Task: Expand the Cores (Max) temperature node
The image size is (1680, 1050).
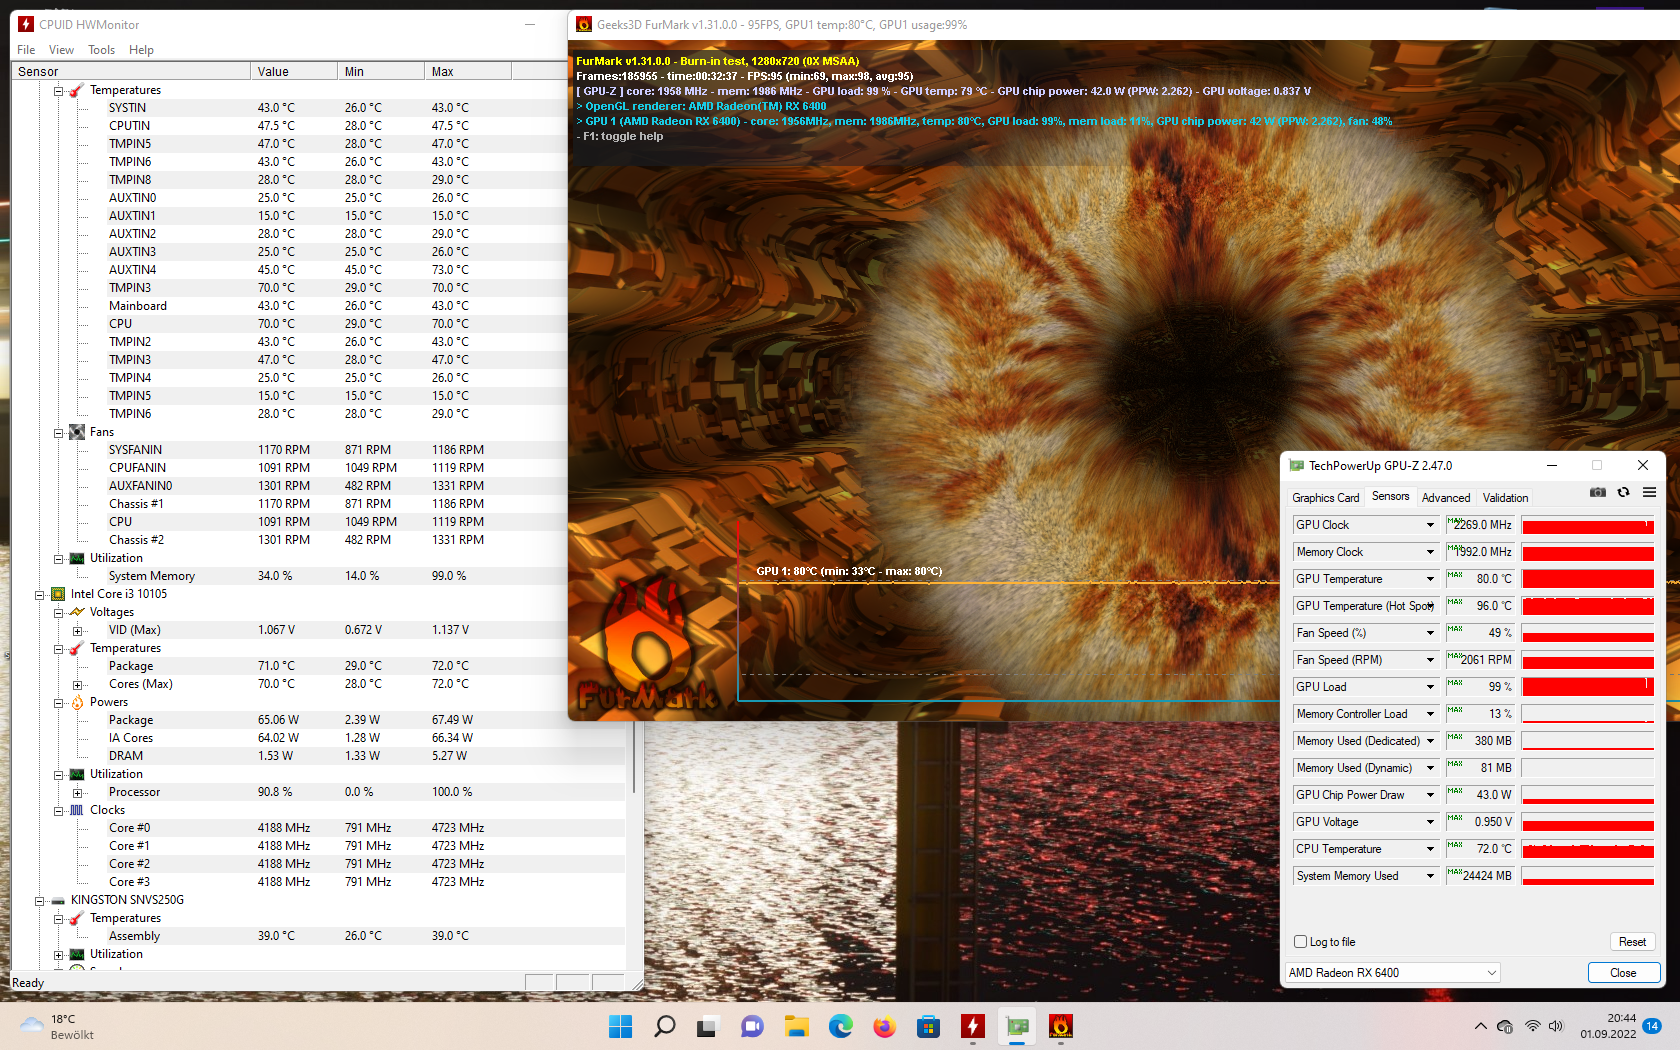Action: 77,684
